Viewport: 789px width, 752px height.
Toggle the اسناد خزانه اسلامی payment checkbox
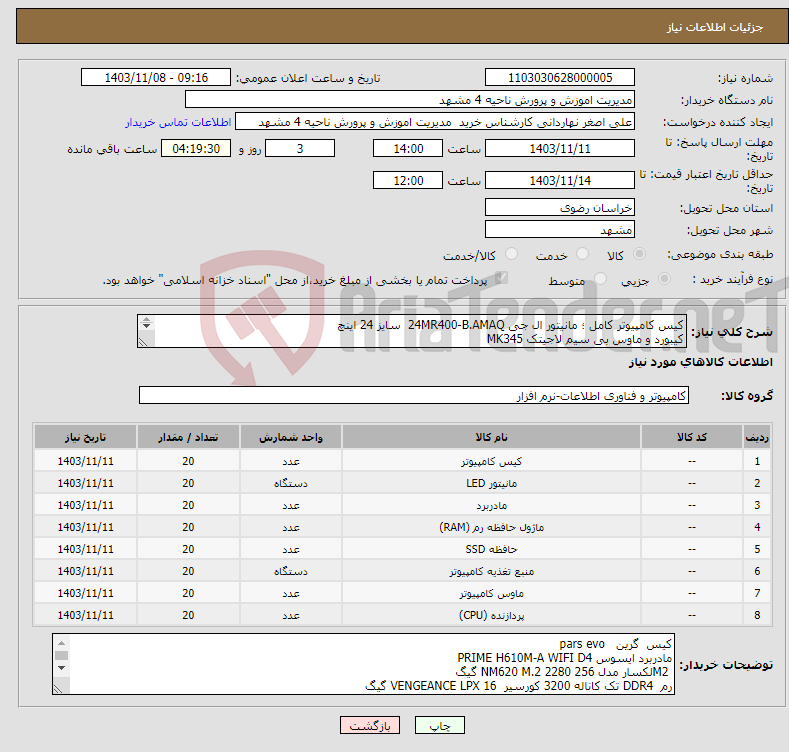pyautogui.click(x=503, y=280)
